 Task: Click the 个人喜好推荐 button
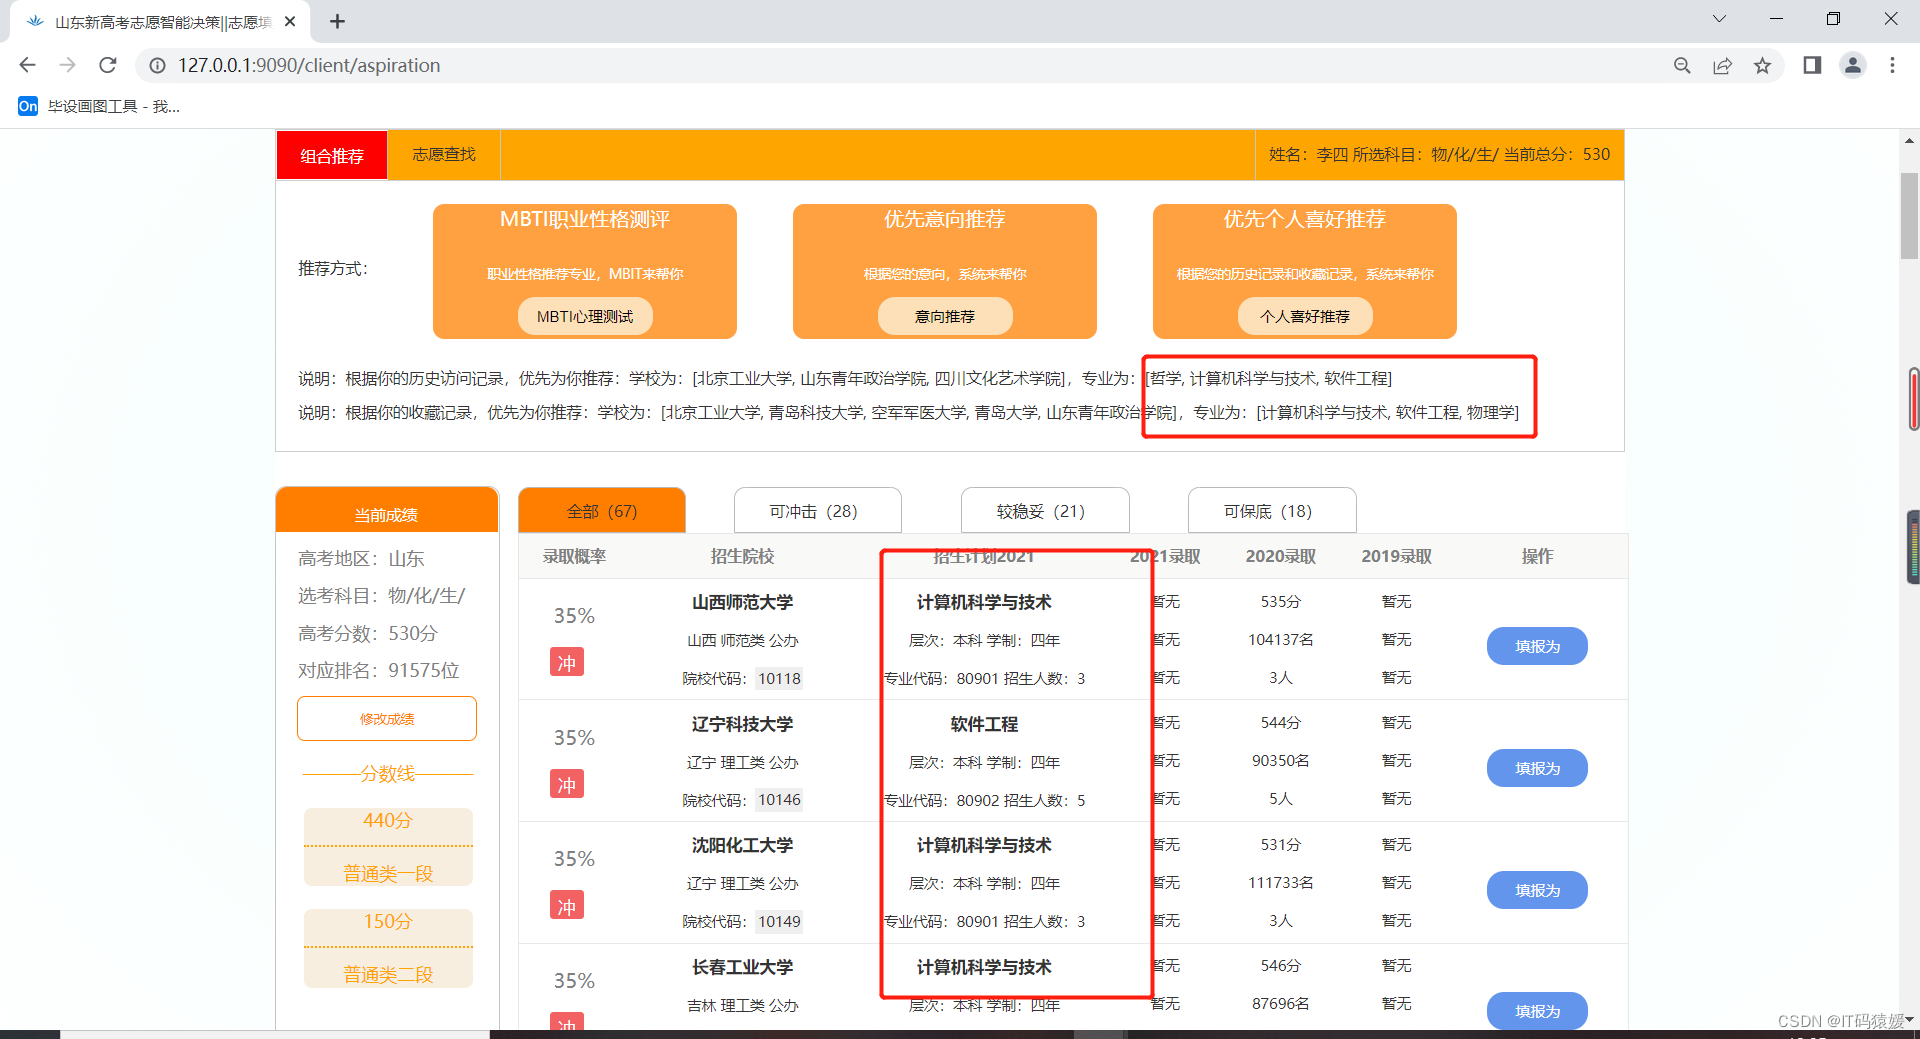click(x=1305, y=316)
